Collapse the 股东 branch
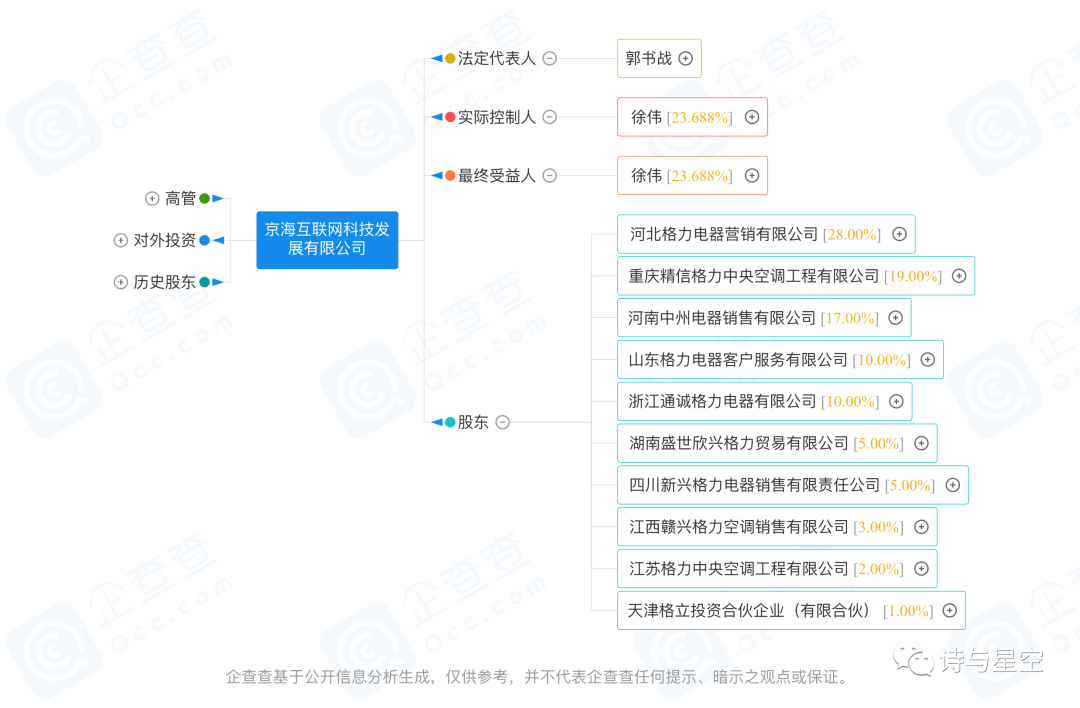1080x708 pixels. [503, 422]
